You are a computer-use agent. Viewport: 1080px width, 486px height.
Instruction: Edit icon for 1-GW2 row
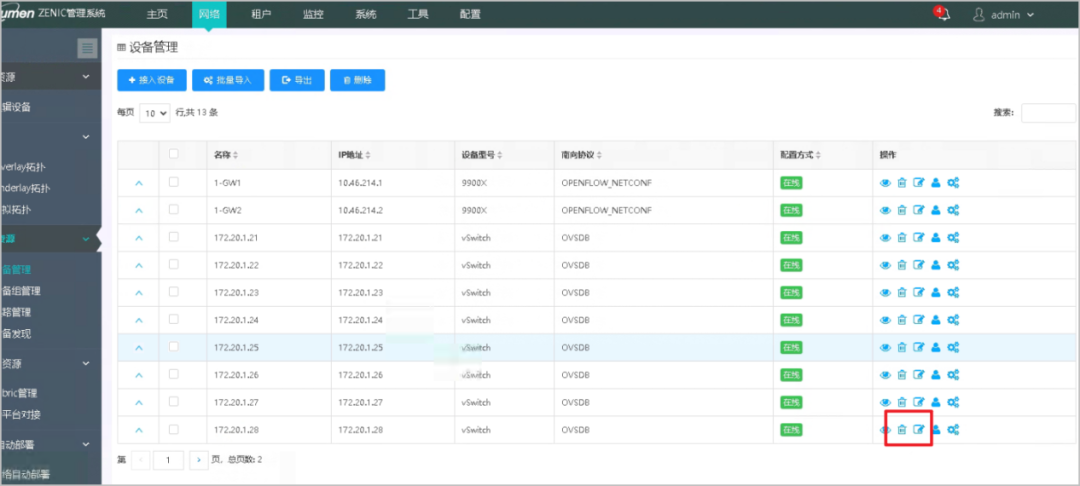click(918, 210)
